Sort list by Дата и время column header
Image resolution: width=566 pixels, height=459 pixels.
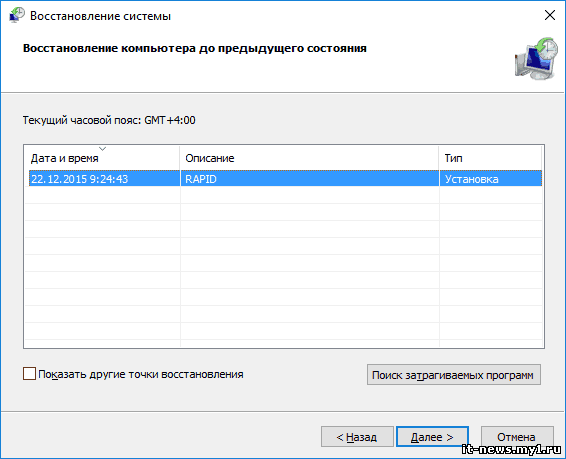(x=102, y=158)
